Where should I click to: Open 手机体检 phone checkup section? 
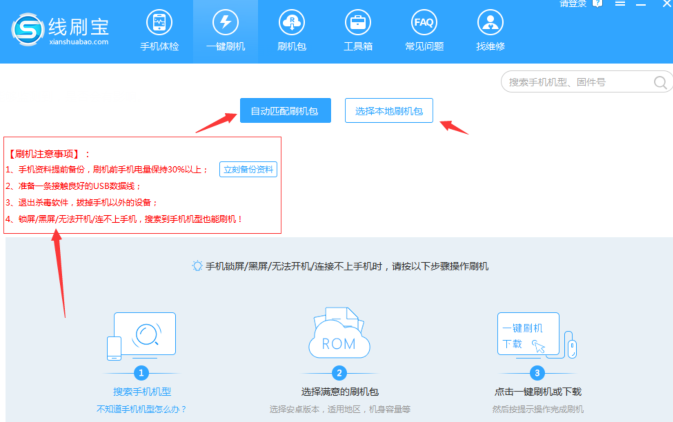click(159, 31)
